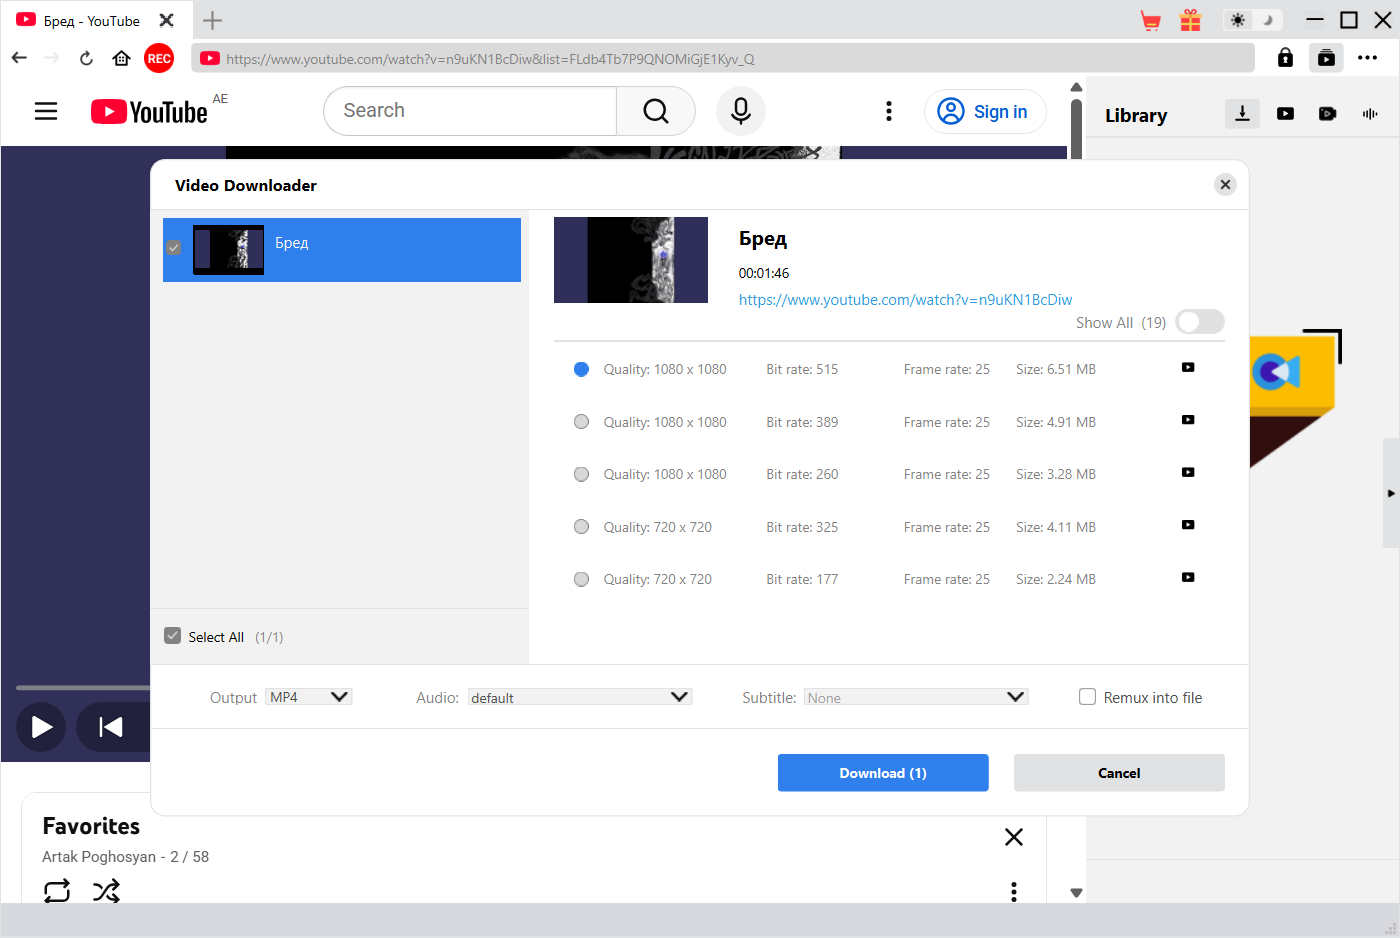This screenshot has height=938, width=1400.
Task: Toggle the Select All checkbox
Action: (173, 636)
